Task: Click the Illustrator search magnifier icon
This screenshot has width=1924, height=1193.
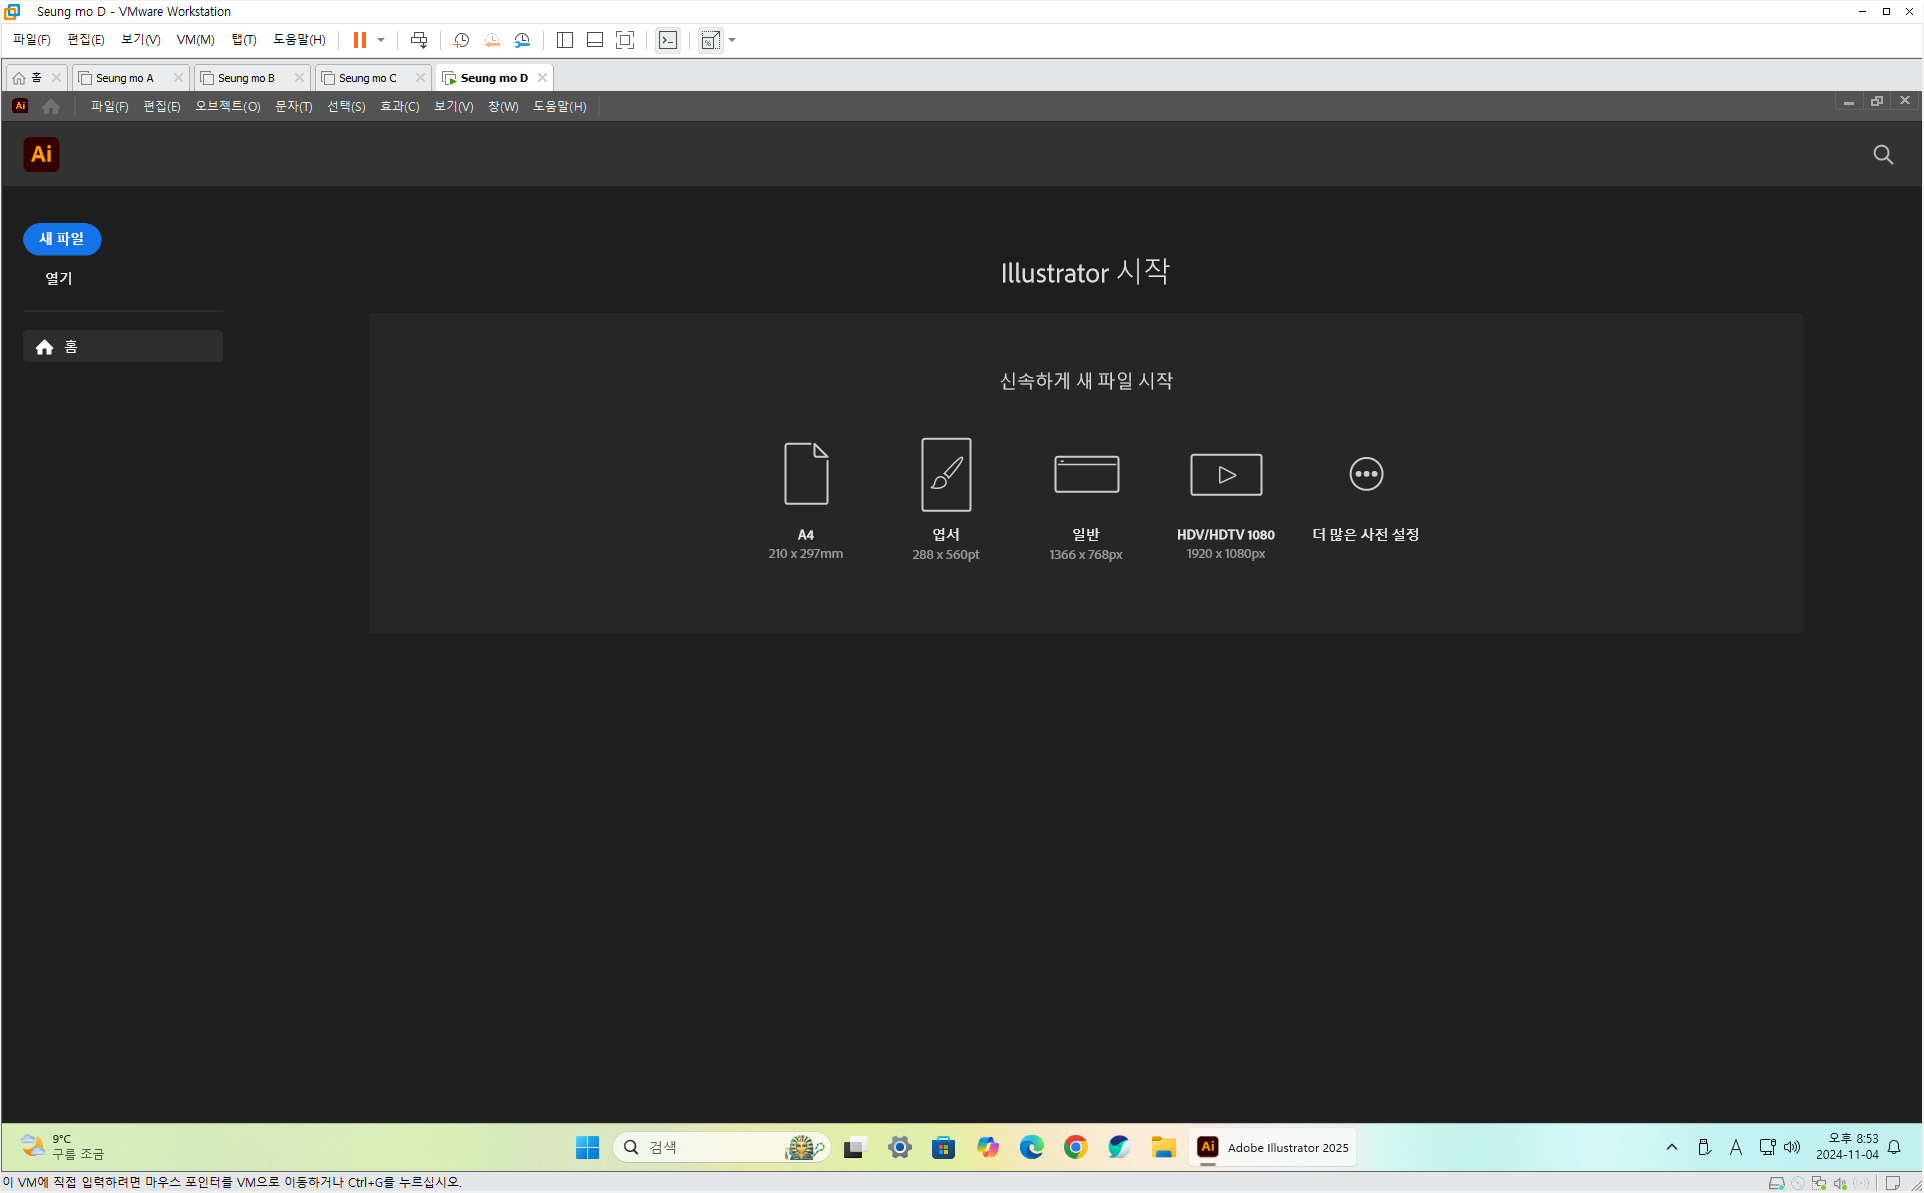Action: click(x=1883, y=155)
